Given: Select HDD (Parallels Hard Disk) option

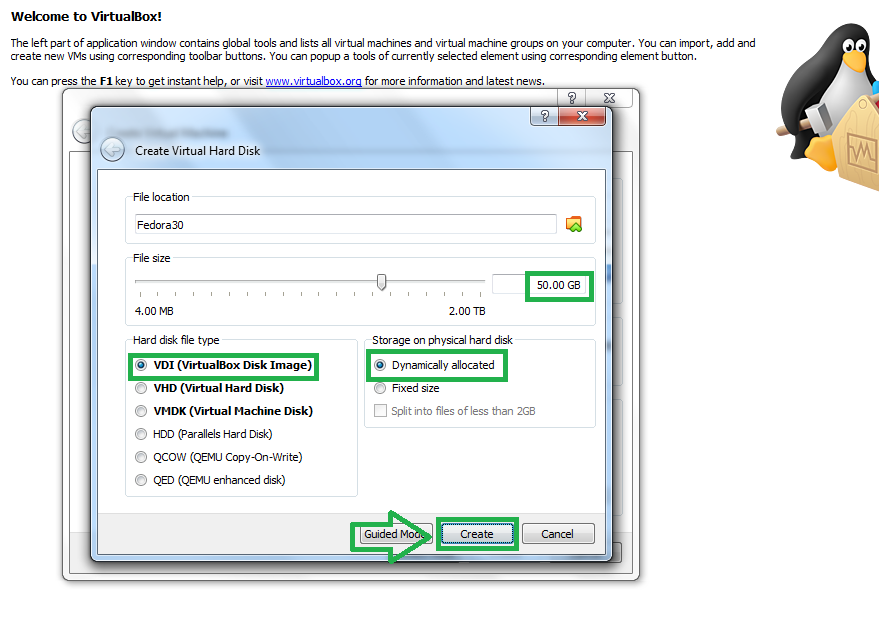Looking at the screenshot, I should point(203,434).
